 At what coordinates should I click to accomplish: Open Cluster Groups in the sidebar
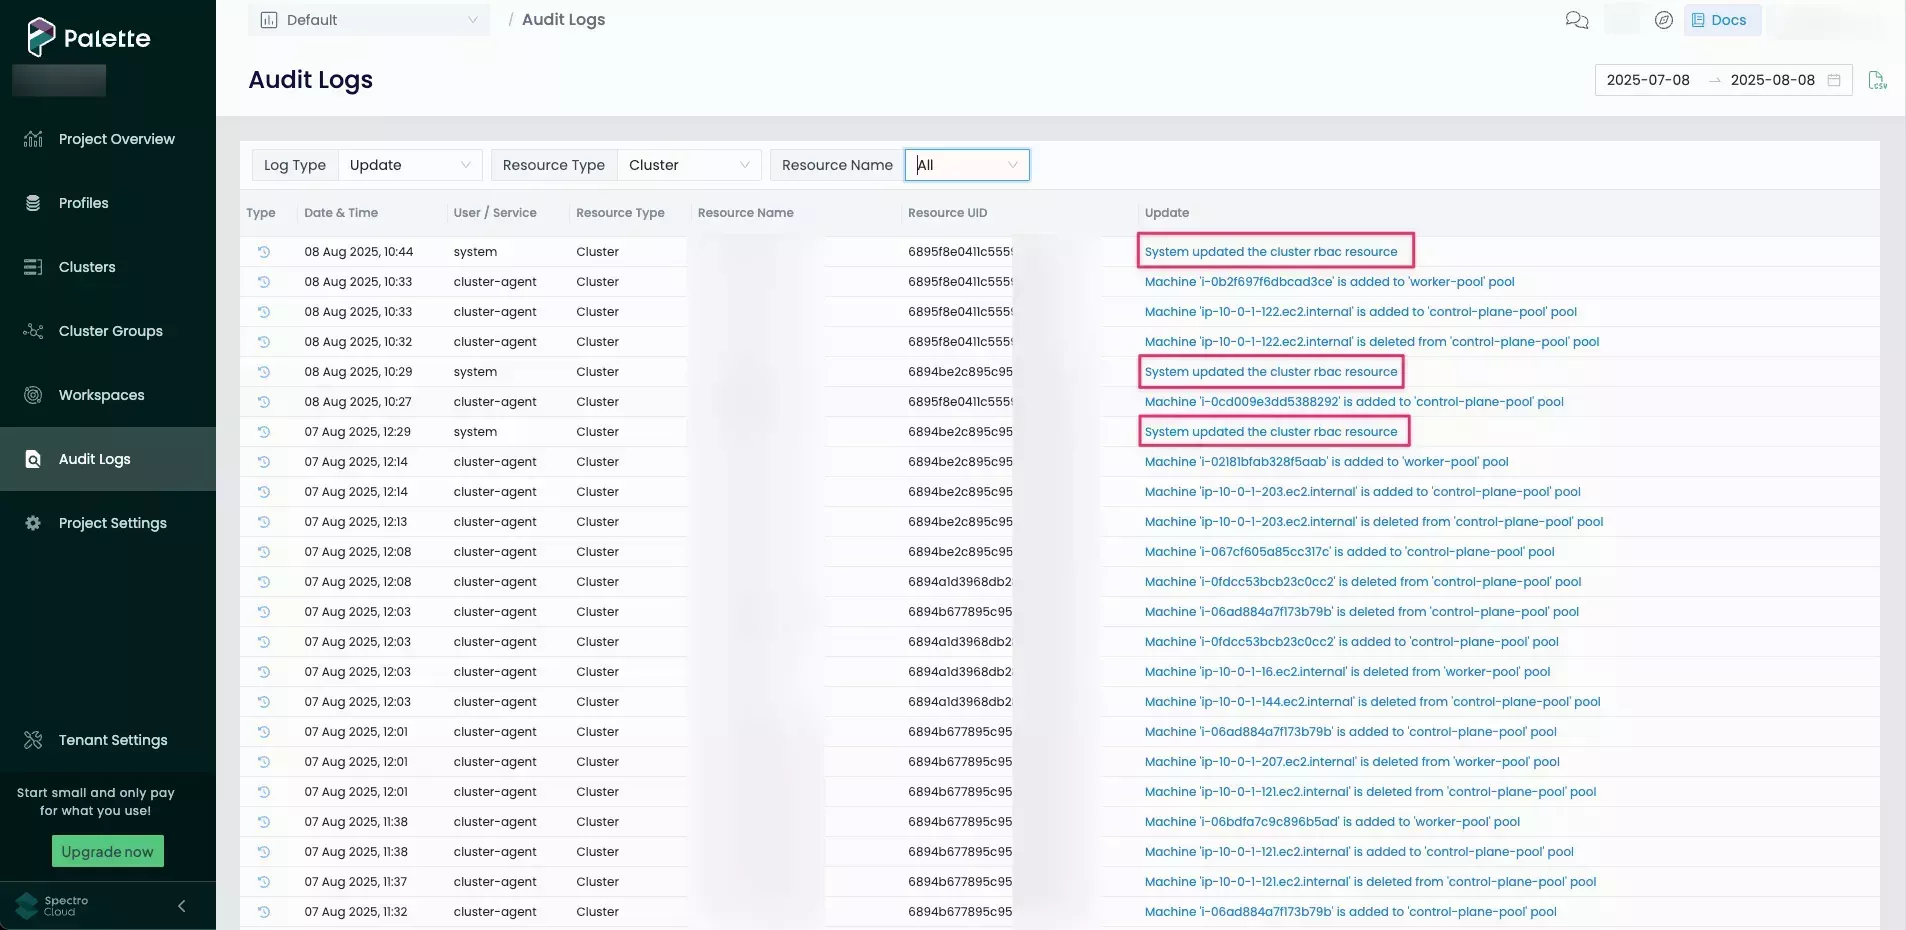point(110,331)
